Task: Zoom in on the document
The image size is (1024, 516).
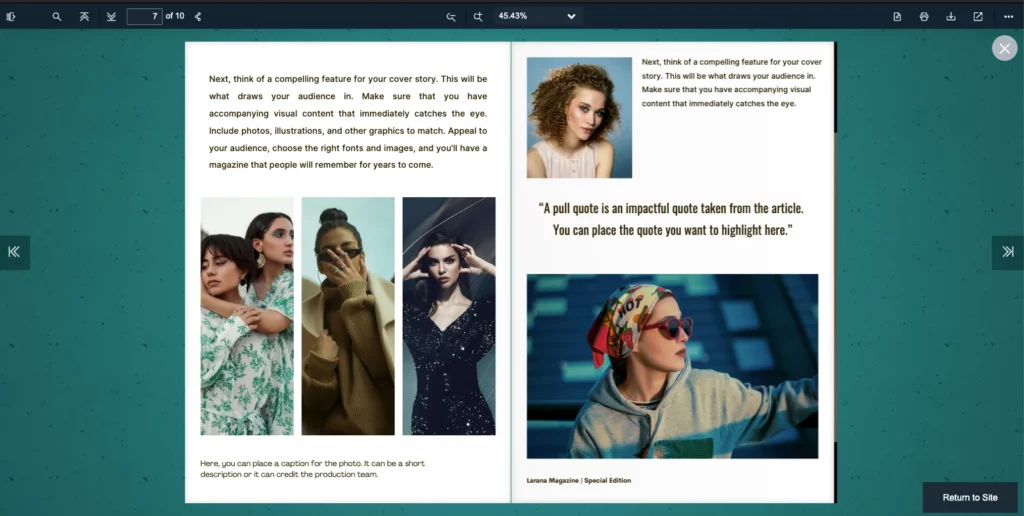Action: [x=478, y=16]
